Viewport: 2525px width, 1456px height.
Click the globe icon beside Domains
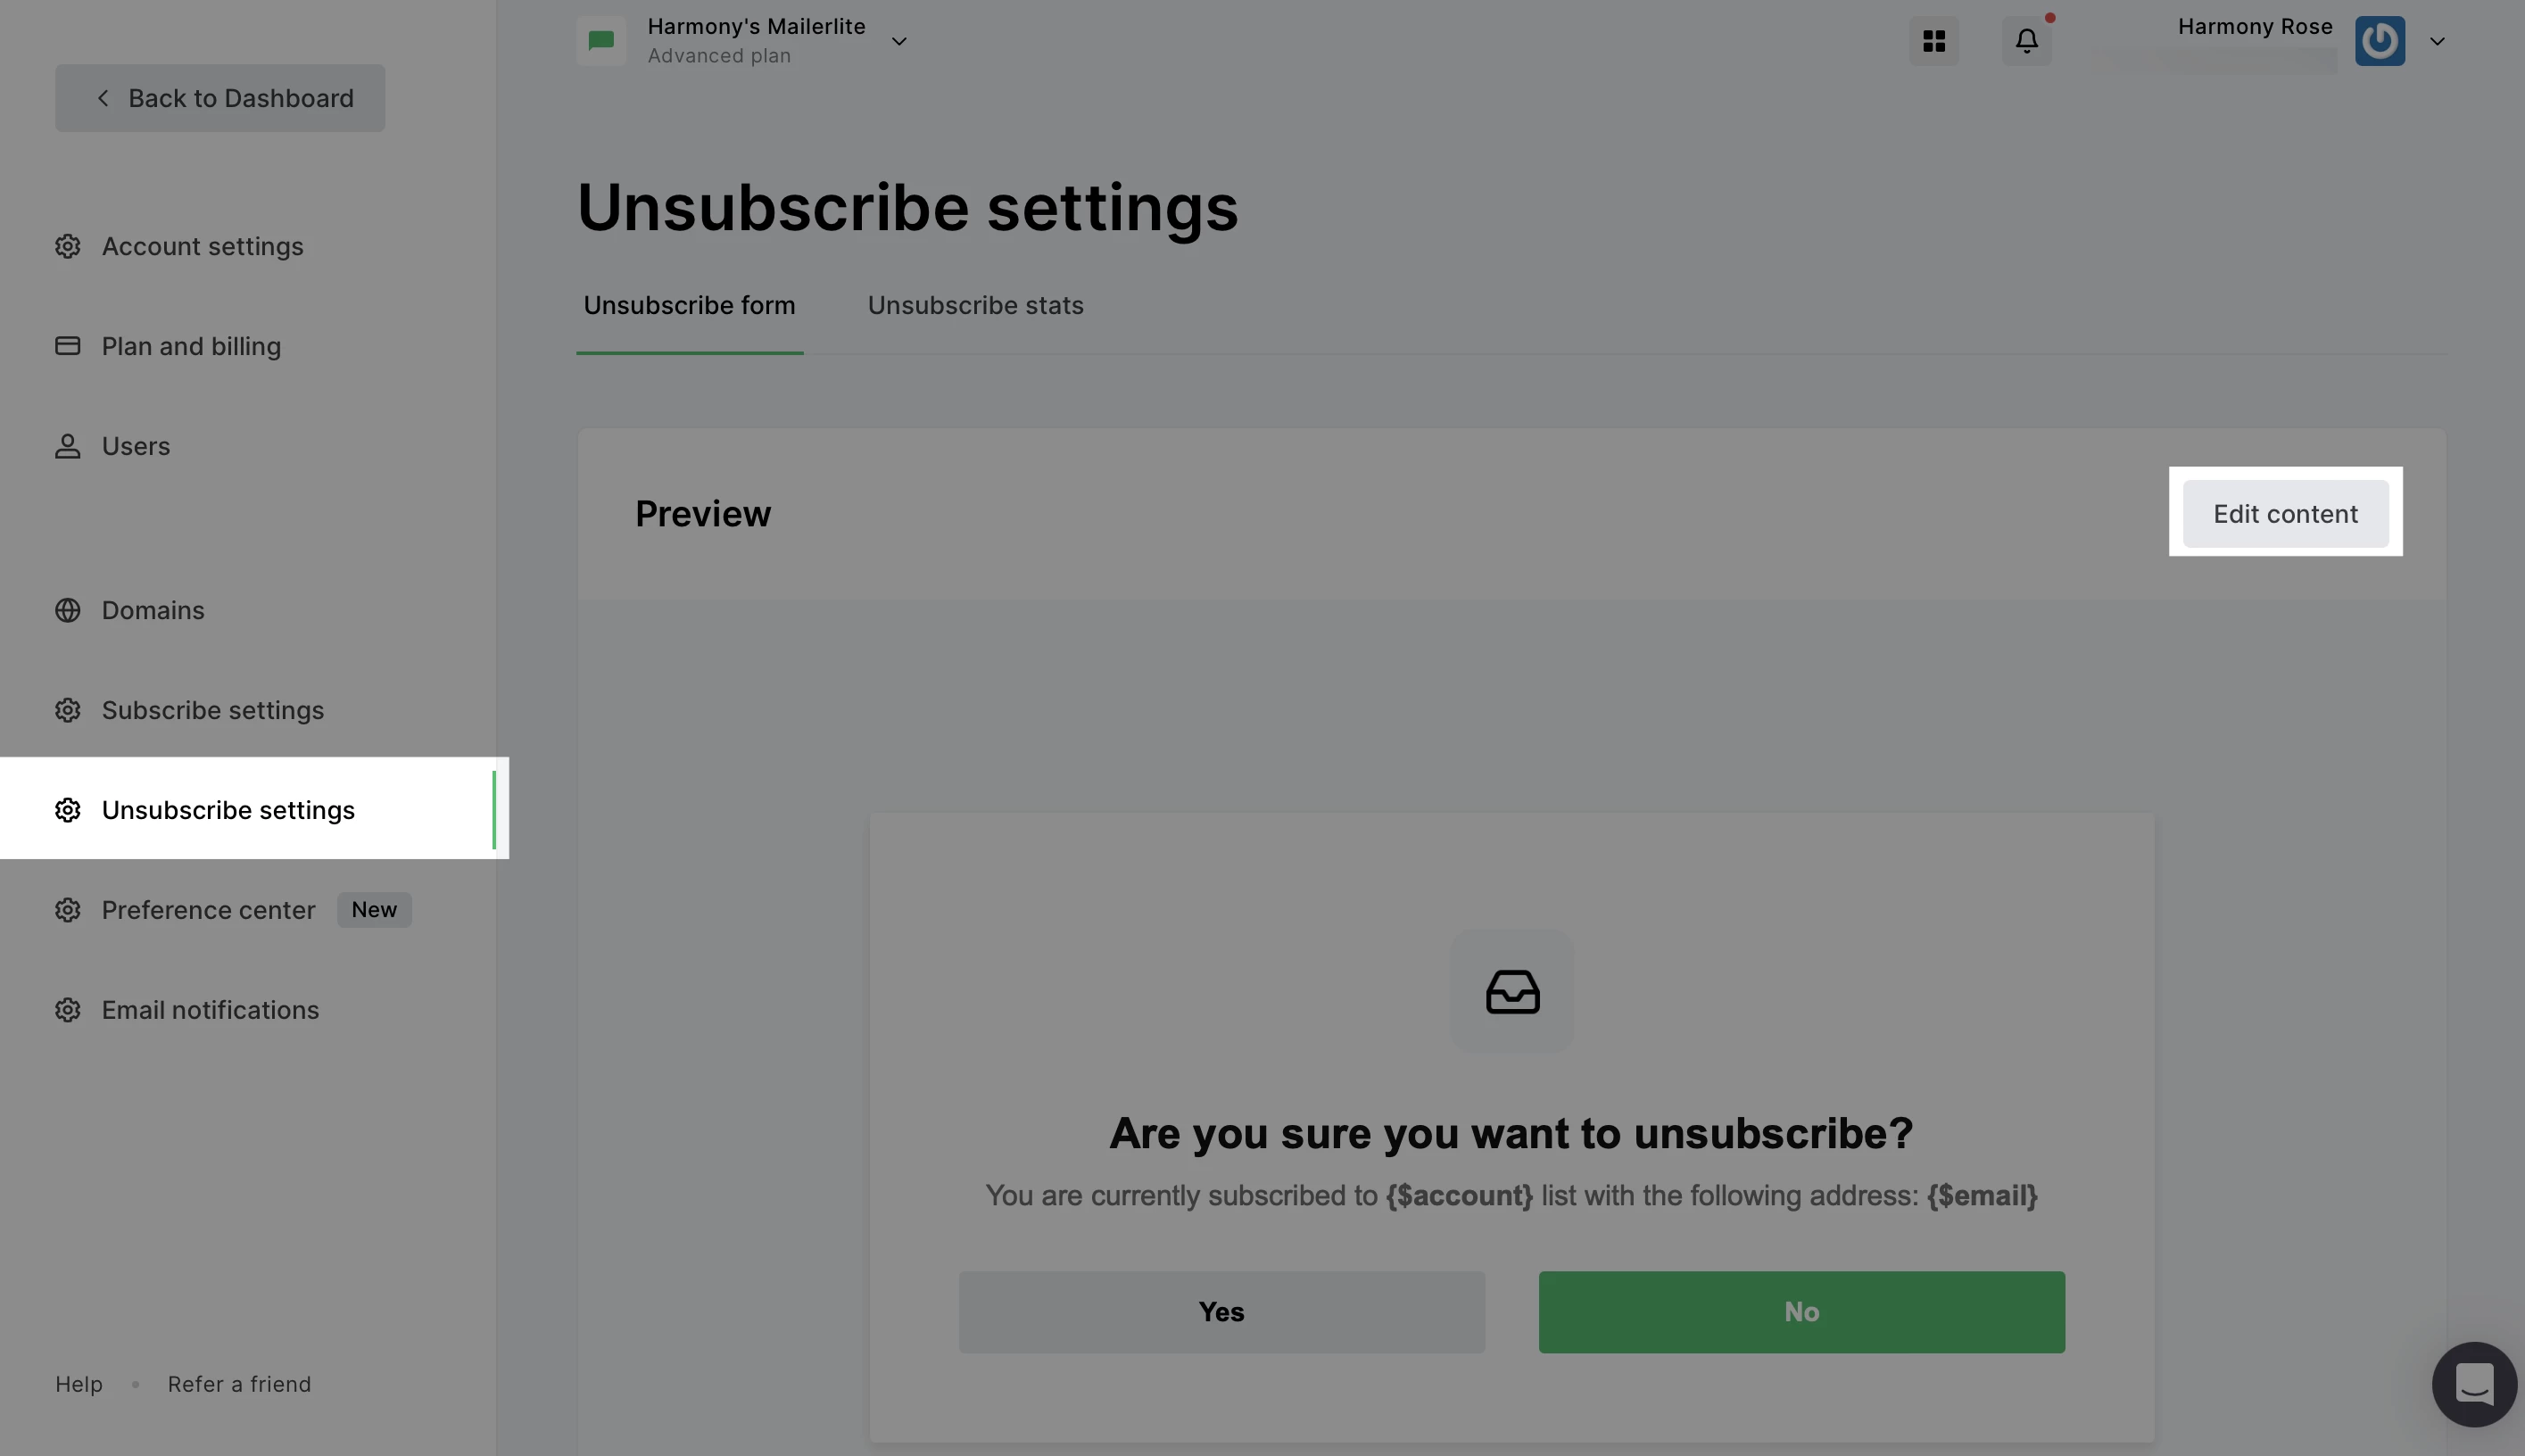[67, 610]
